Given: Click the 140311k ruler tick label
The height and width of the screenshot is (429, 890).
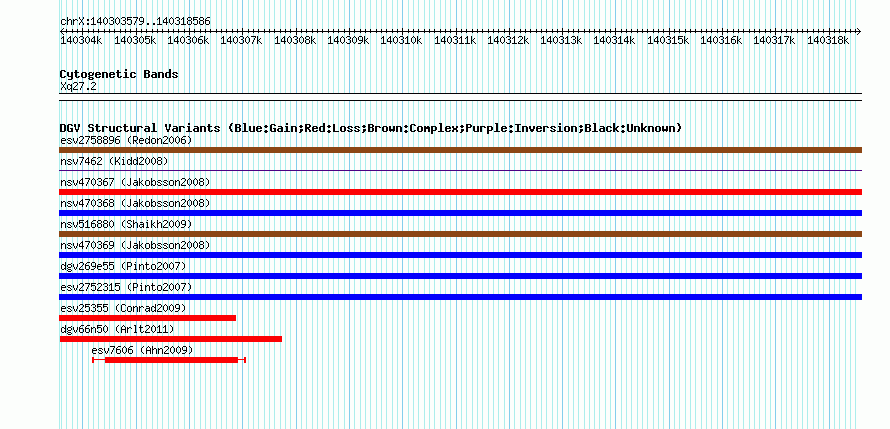Looking at the screenshot, I should coord(455,40).
